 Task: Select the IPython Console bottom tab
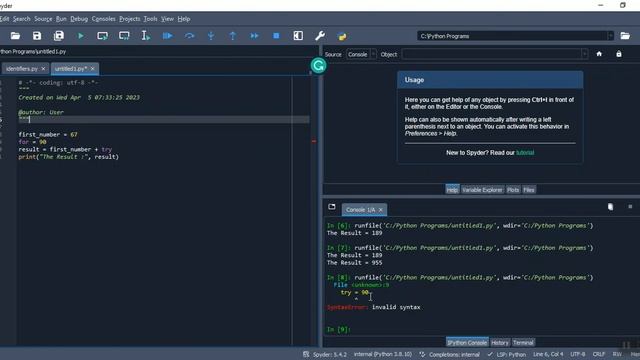[x=467, y=342]
